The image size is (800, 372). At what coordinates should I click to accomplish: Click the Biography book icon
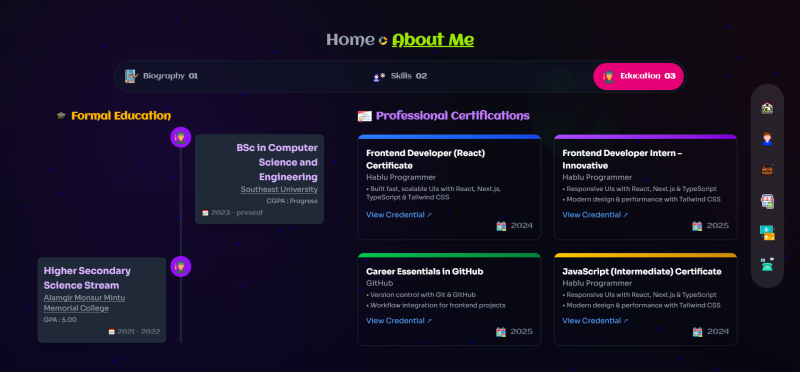pyautogui.click(x=131, y=76)
